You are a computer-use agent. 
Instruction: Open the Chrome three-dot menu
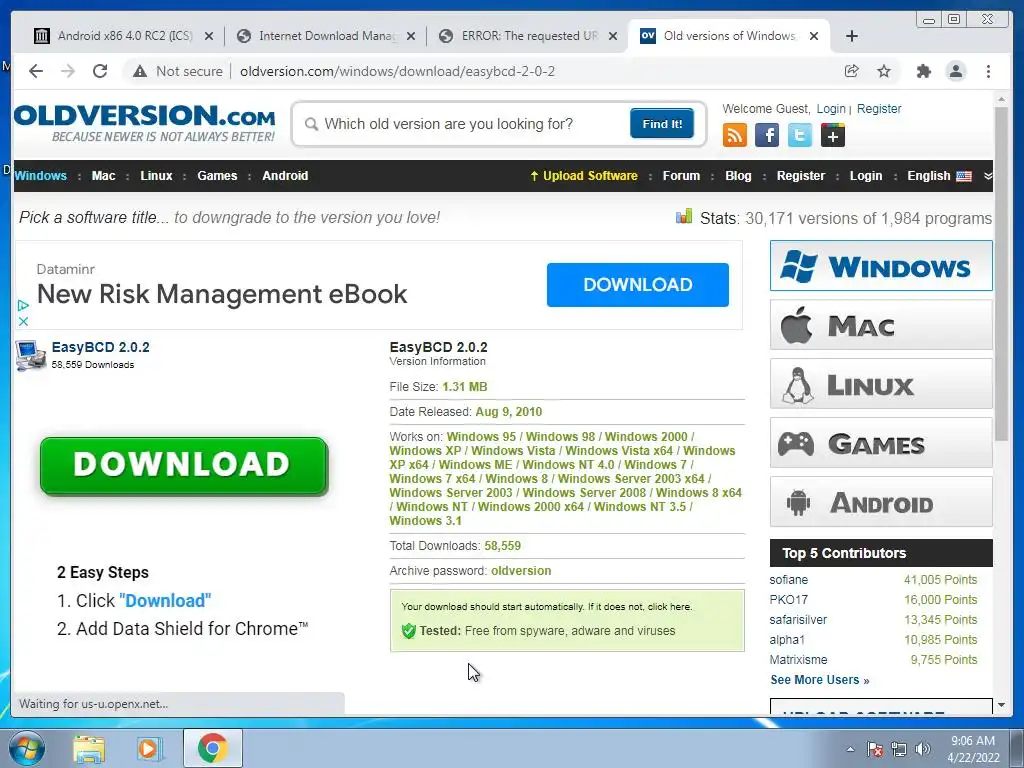[988, 71]
